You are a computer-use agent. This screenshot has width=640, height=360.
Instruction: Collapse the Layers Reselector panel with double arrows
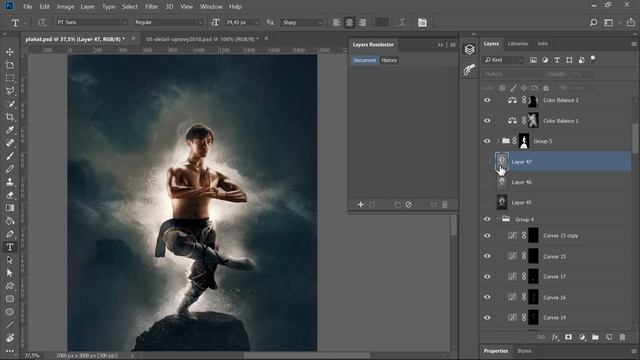coord(440,45)
